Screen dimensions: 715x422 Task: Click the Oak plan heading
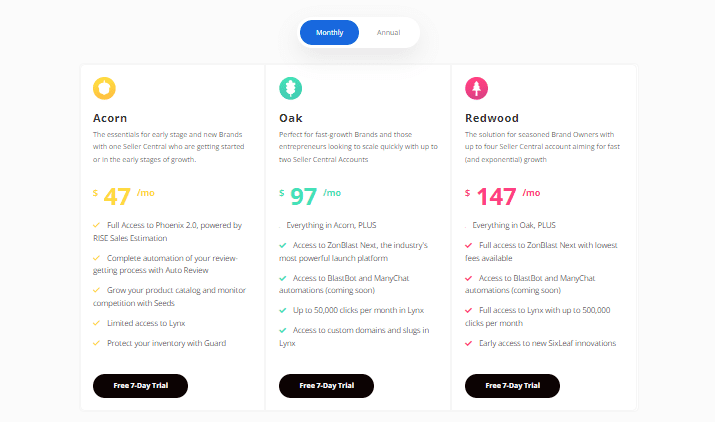(291, 118)
